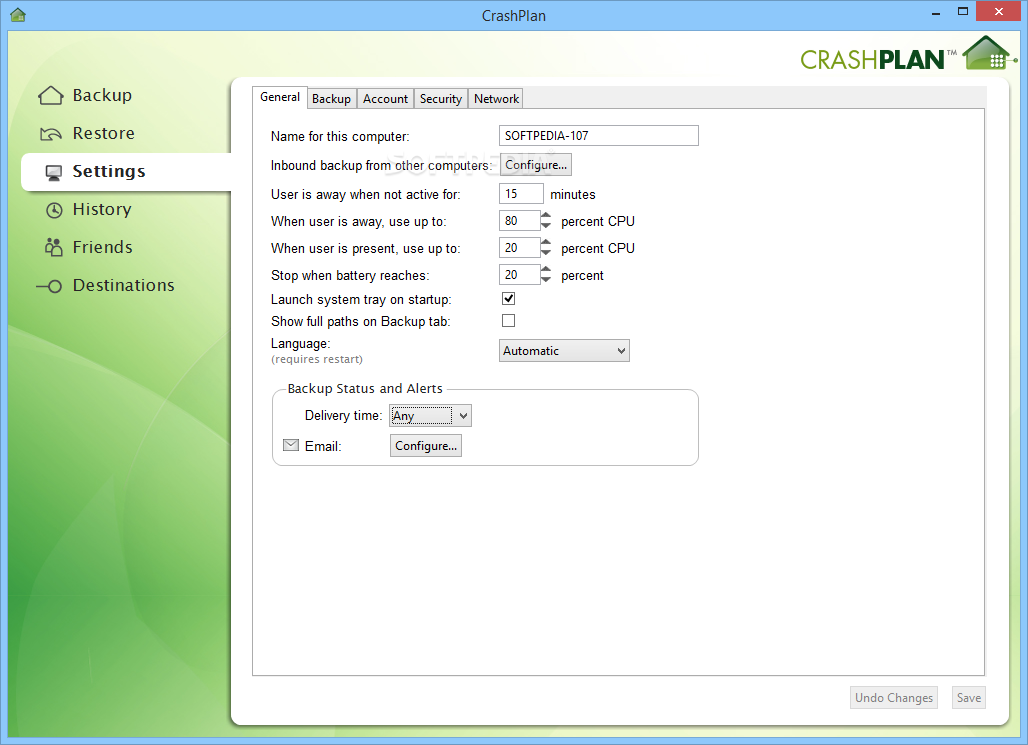This screenshot has width=1028, height=745.
Task: Open the Friends section in the sidebar
Action: (102, 247)
